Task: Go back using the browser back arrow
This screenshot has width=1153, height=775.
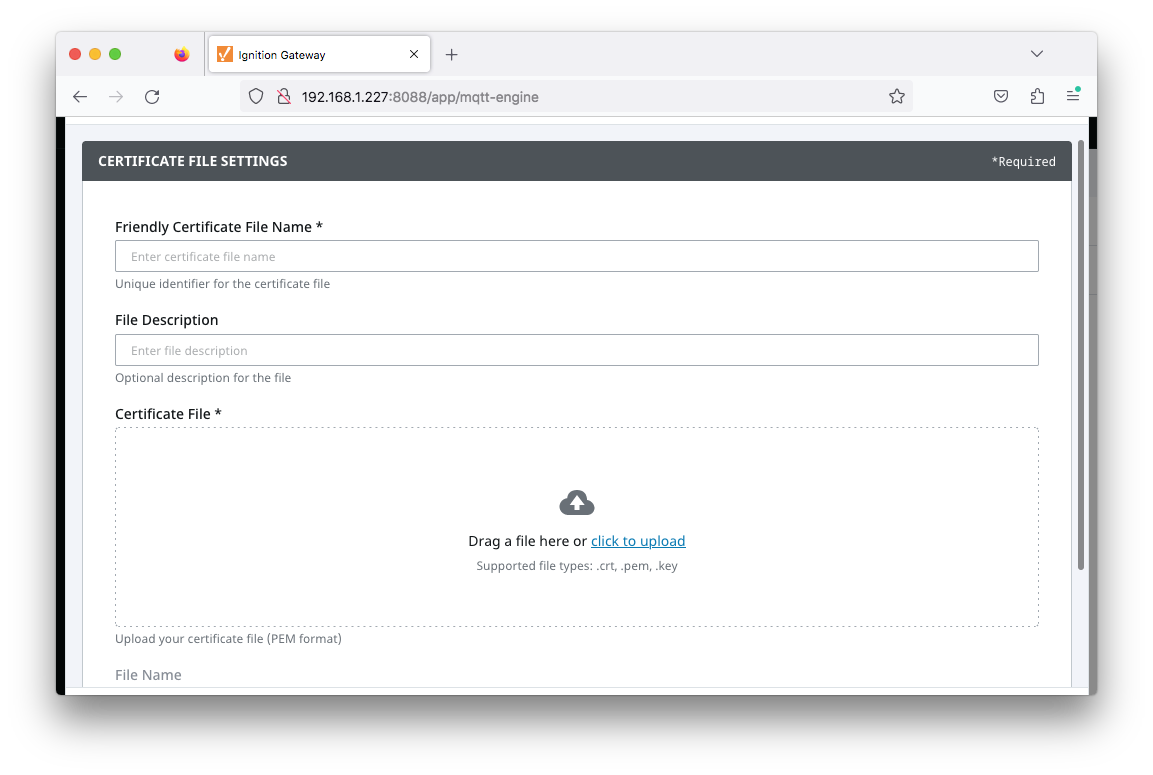Action: 80,97
